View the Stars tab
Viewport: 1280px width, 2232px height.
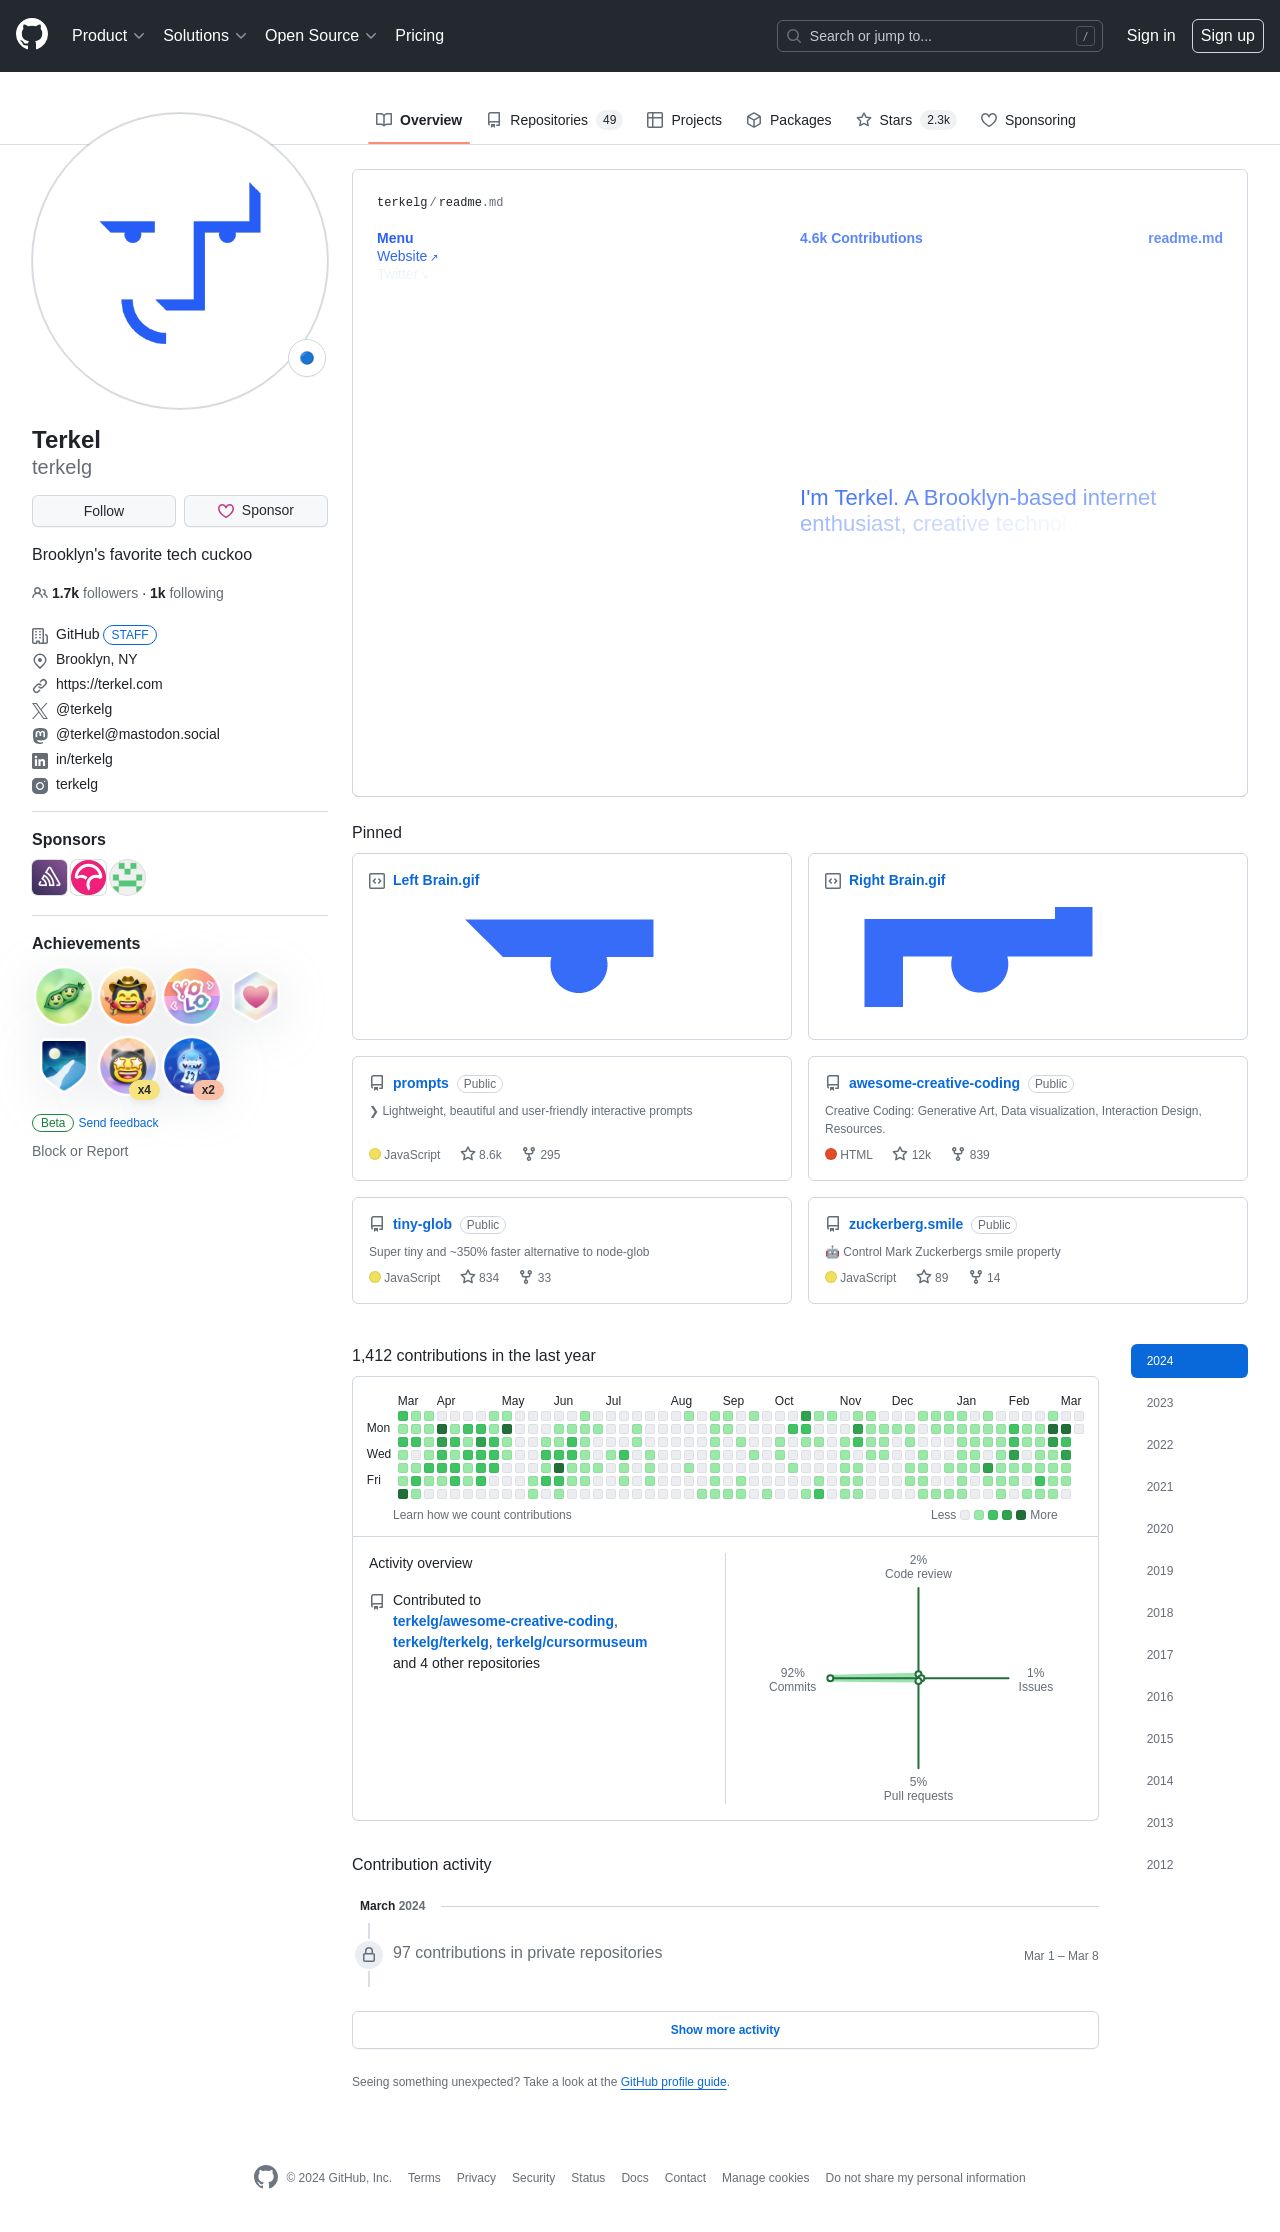[905, 120]
